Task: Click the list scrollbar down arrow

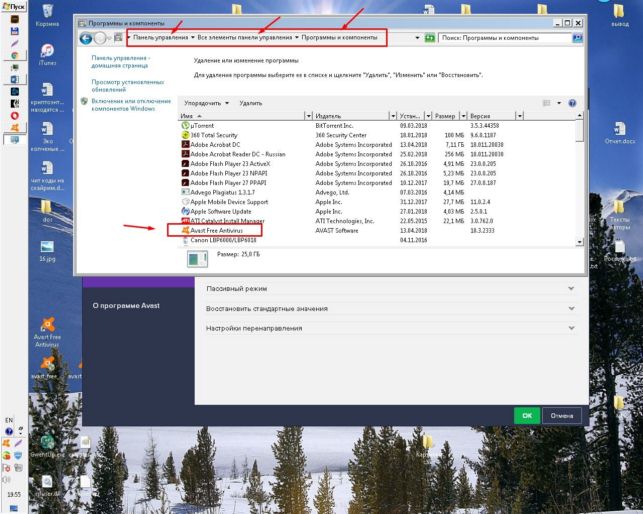Action: [579, 242]
